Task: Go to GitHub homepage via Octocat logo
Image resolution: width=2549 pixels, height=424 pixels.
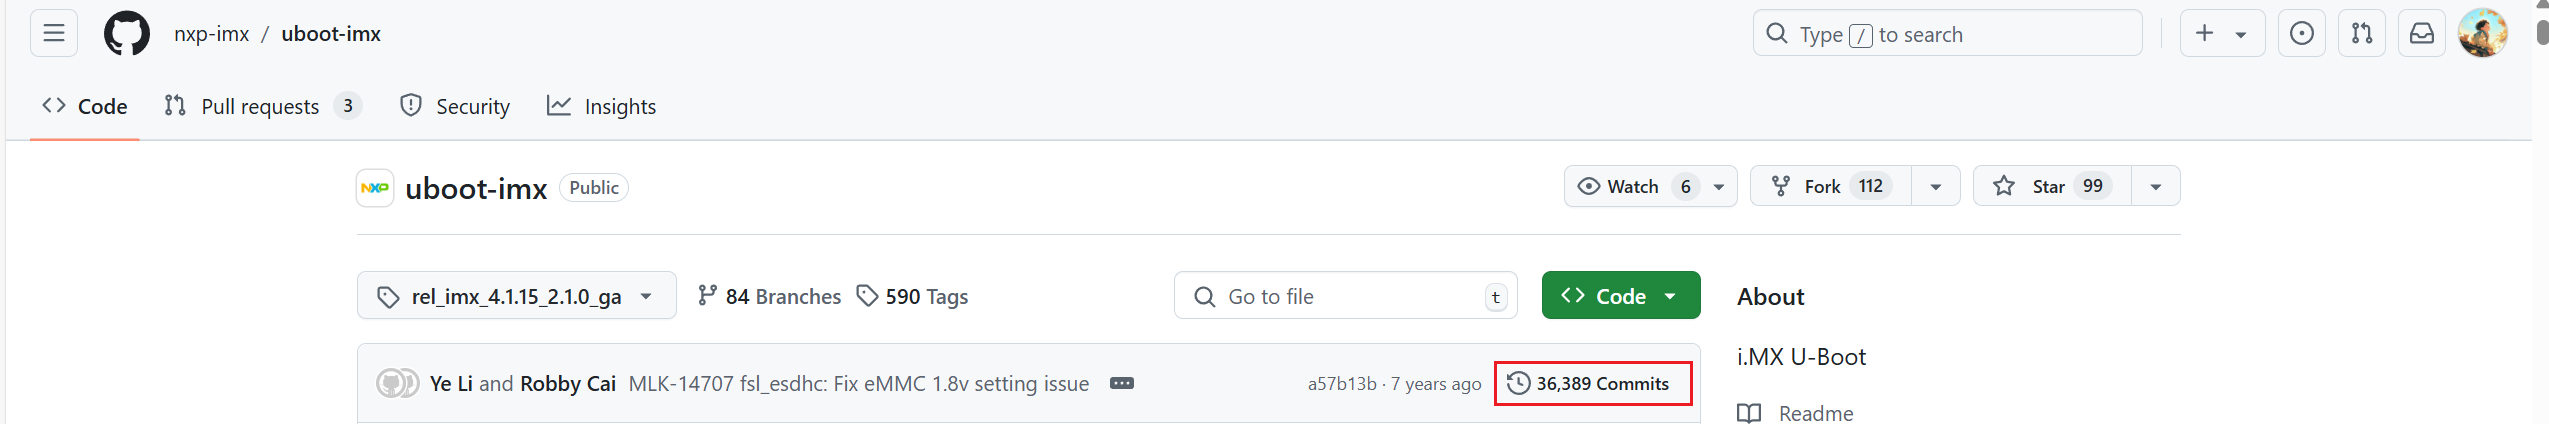Action: [x=127, y=34]
